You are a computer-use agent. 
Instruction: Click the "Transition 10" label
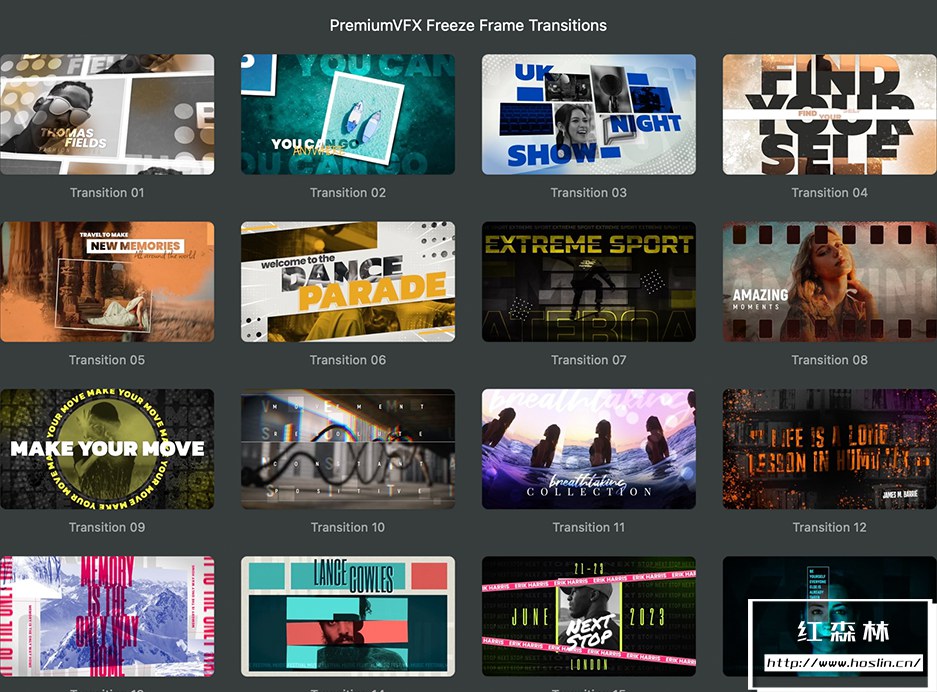(348, 527)
